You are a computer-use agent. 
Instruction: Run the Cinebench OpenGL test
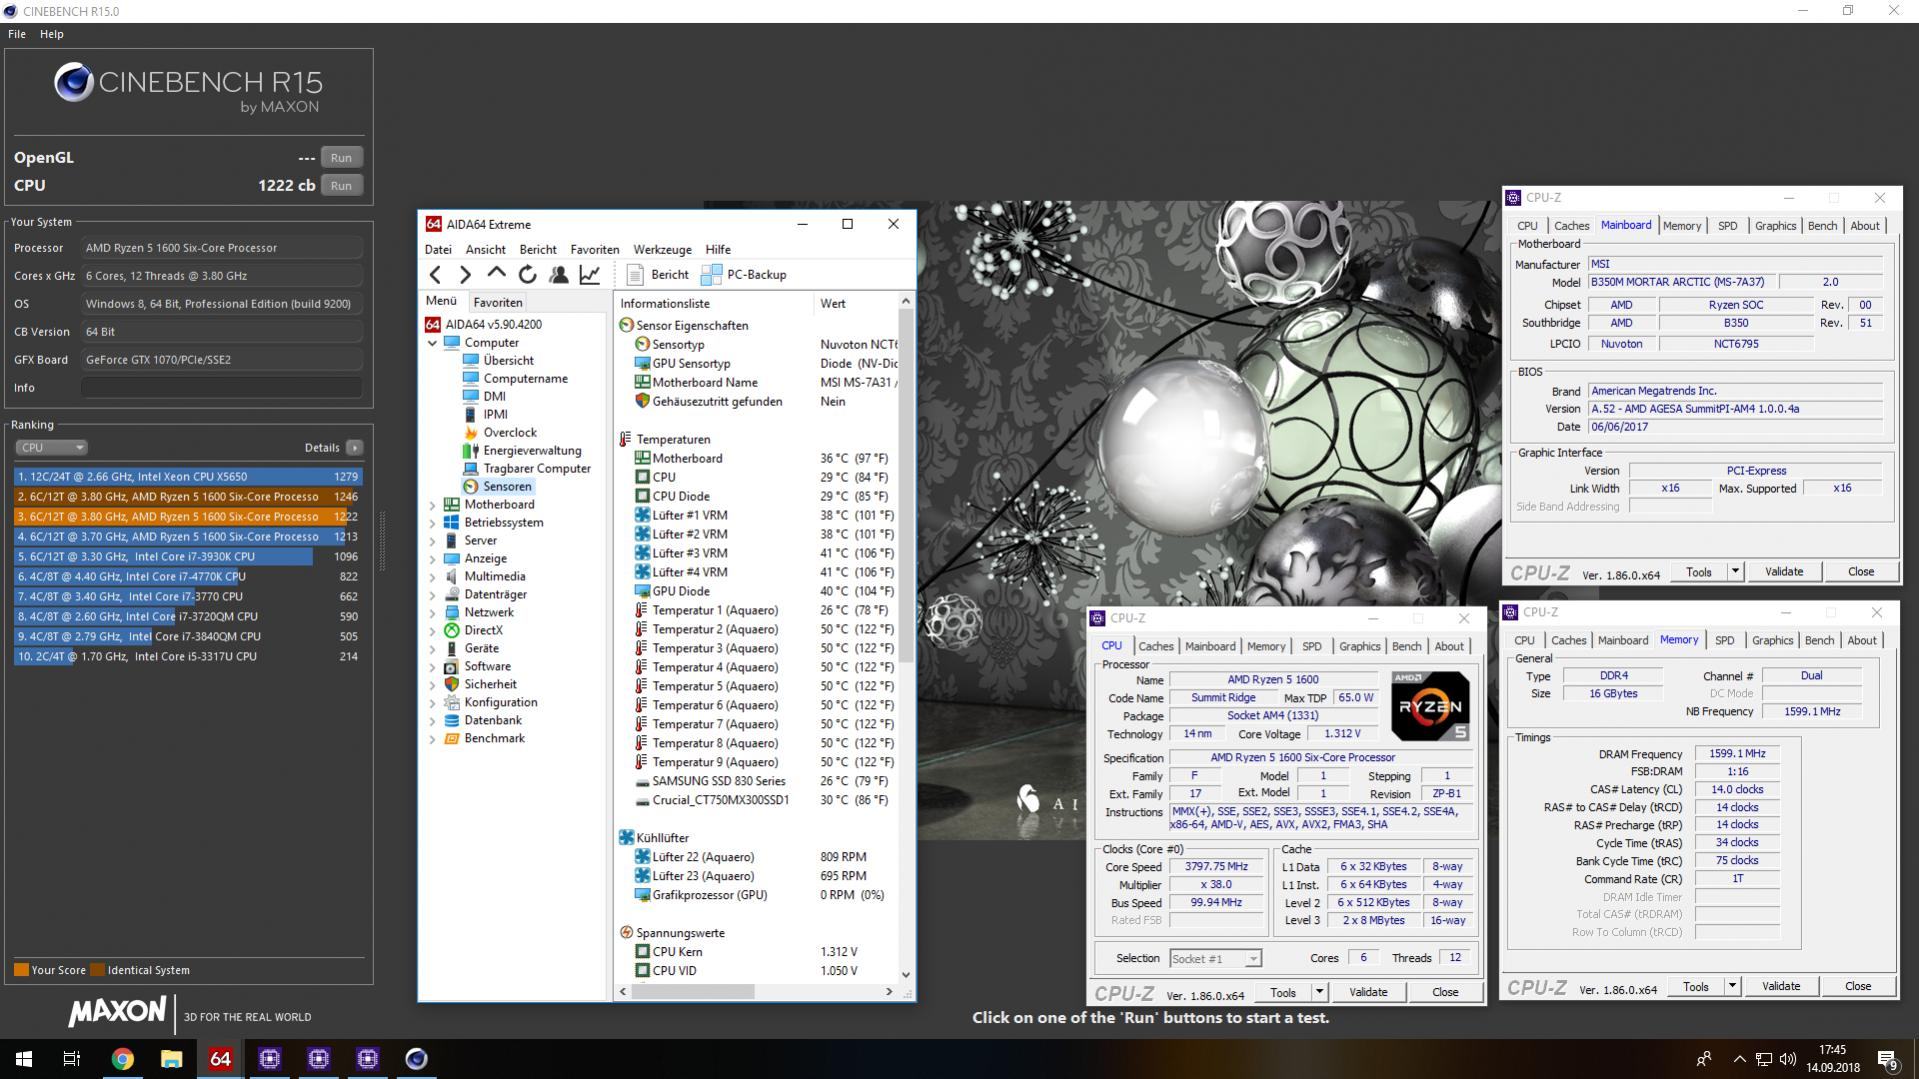click(x=341, y=158)
